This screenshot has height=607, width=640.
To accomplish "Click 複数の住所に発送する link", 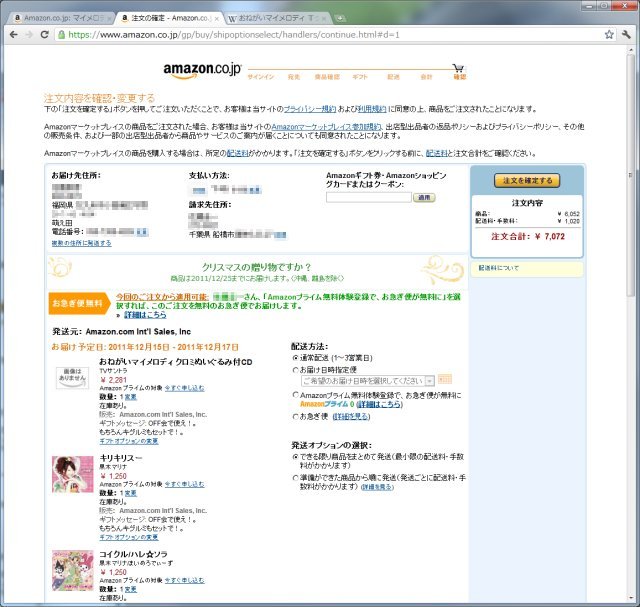I will click(81, 243).
